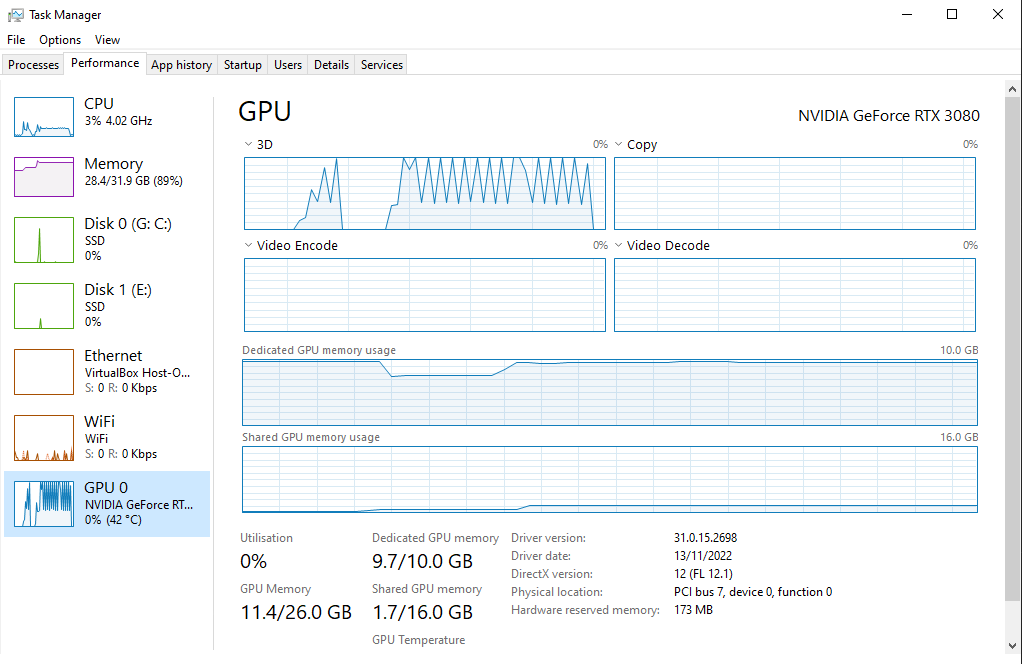Viewport: 1022px width, 664px height.
Task: Click the Video Decode graph
Action: tap(795, 295)
